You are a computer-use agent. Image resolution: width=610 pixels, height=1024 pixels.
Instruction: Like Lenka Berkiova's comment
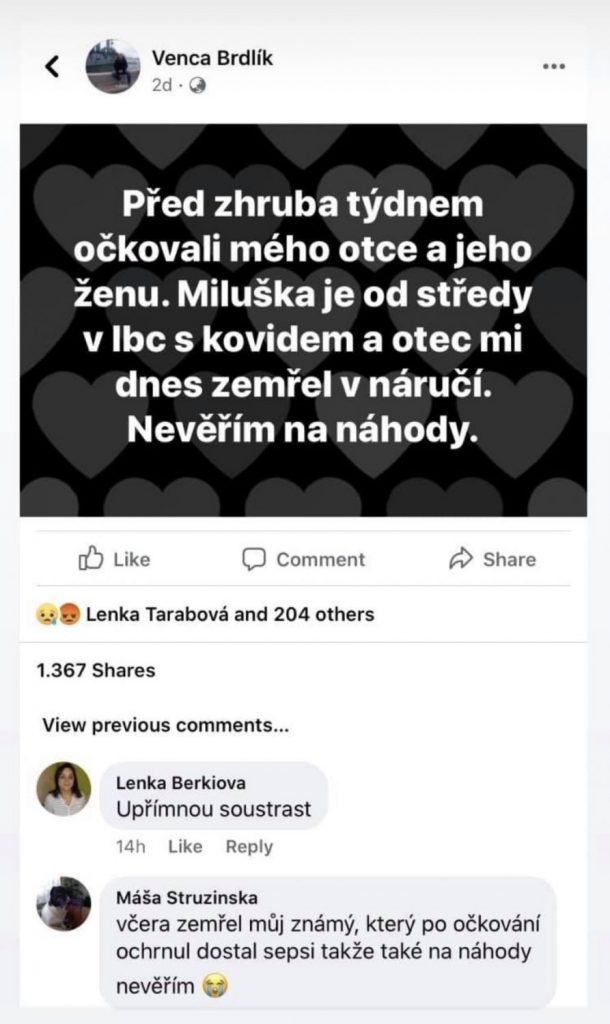185,846
